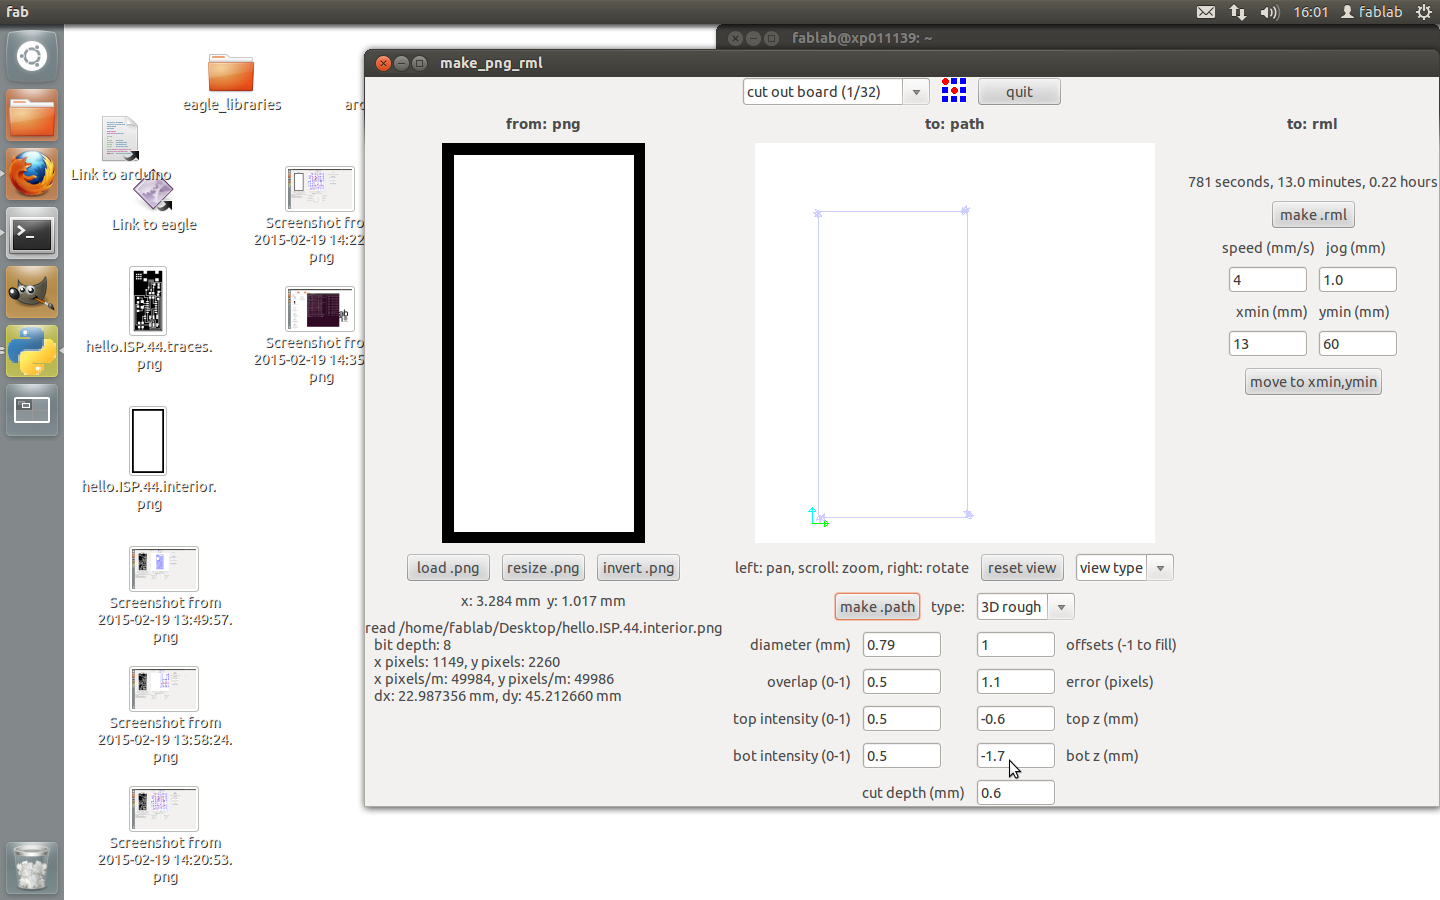Click the fab modules colored-dots logo icon

pos(954,91)
